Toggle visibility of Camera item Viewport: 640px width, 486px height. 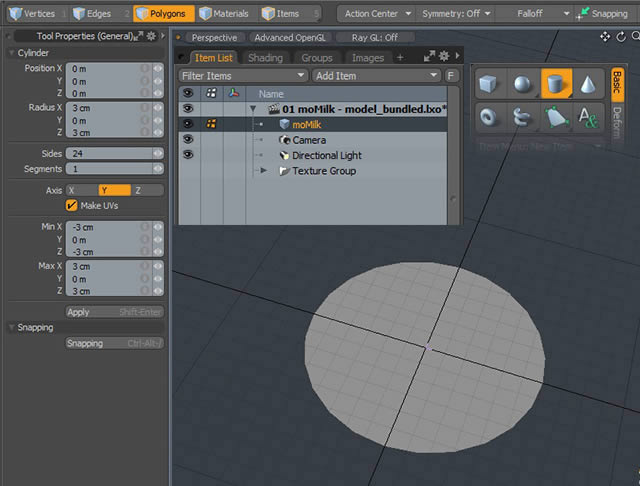[188, 139]
